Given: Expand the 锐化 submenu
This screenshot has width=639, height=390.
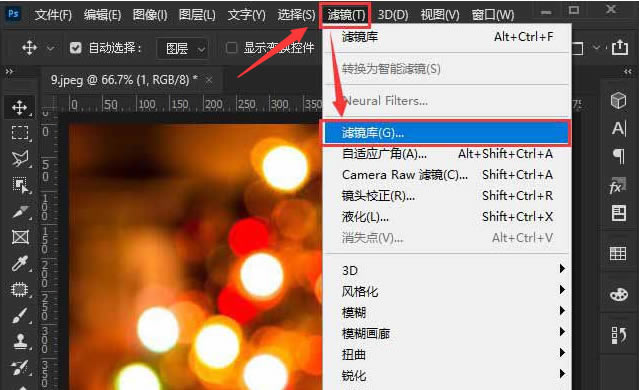Looking at the screenshot, I should click(447, 375).
